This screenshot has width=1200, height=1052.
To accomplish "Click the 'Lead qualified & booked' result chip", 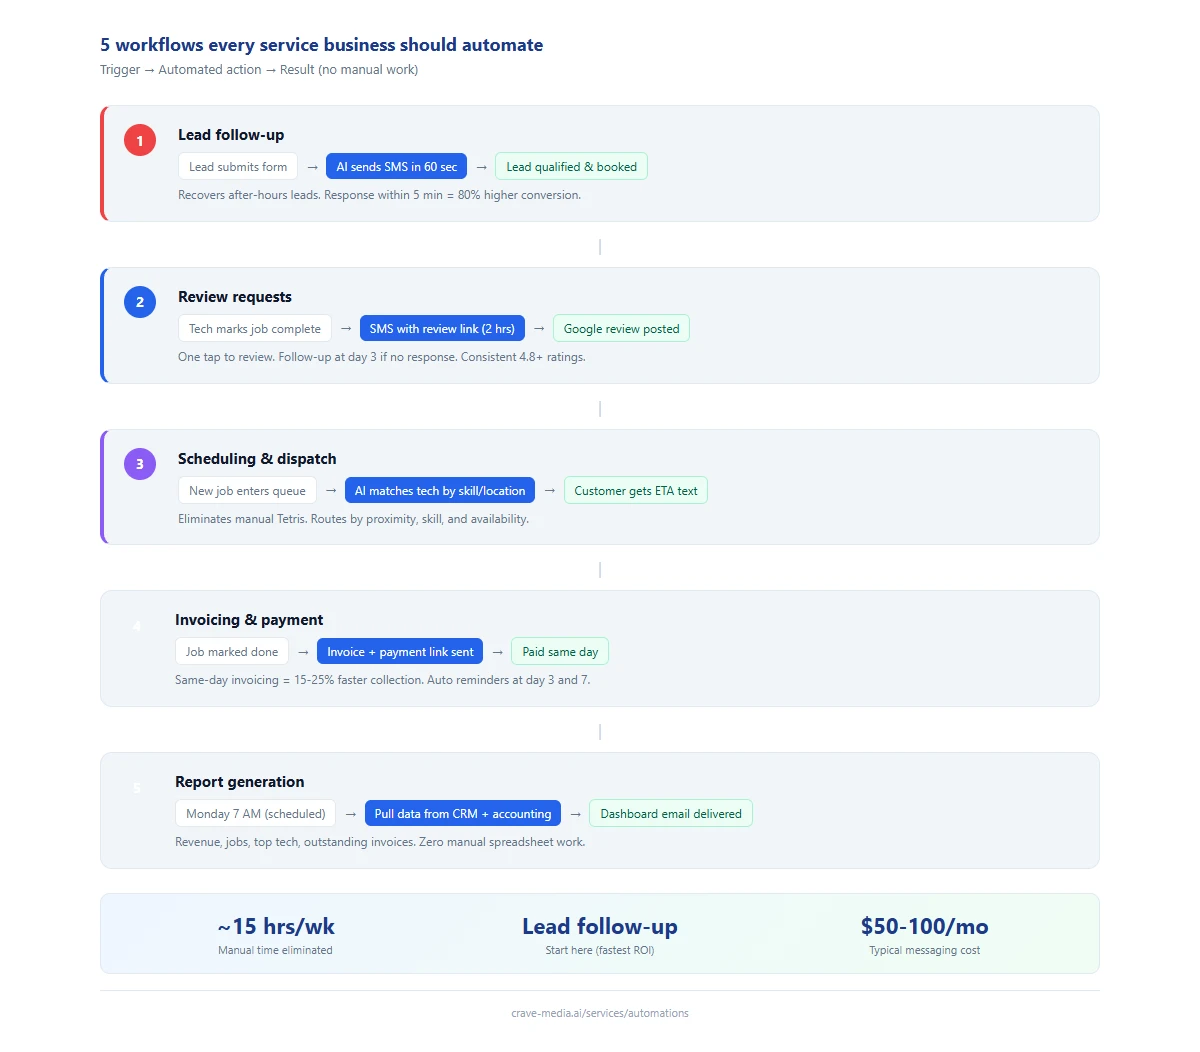I will [x=571, y=167].
